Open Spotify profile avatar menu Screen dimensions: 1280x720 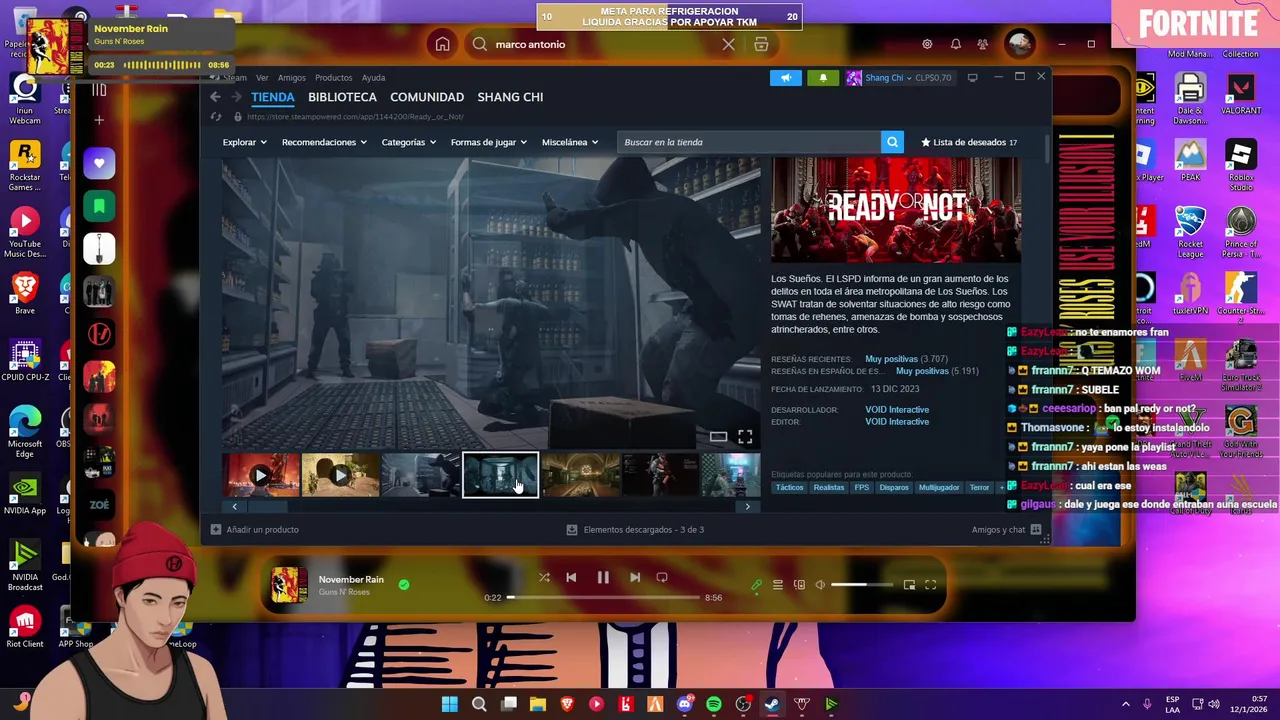(1019, 44)
